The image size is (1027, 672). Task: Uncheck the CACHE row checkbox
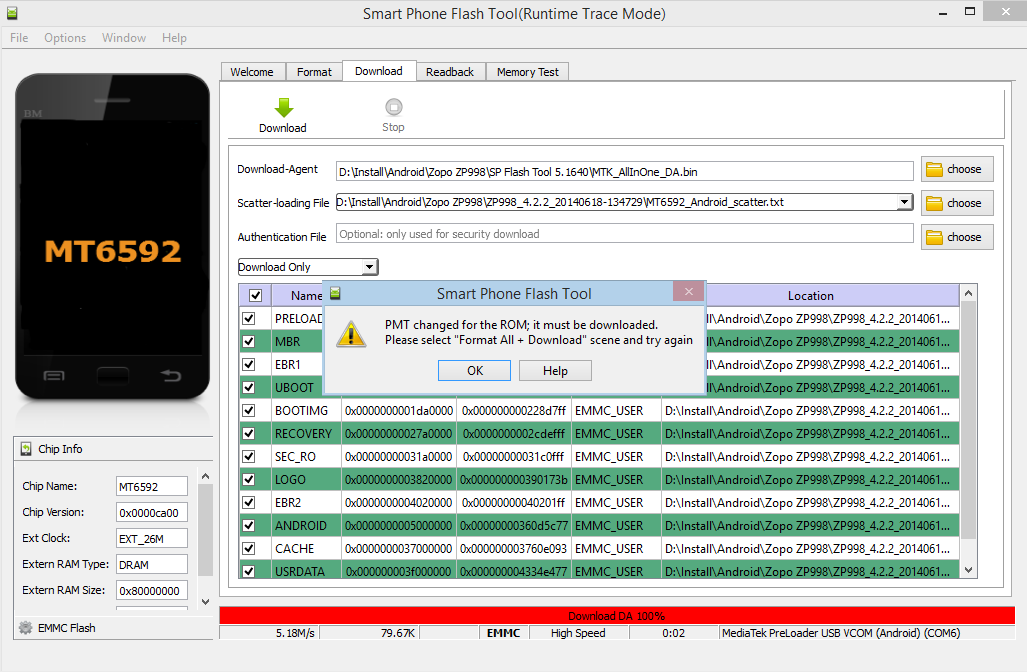[x=249, y=548]
